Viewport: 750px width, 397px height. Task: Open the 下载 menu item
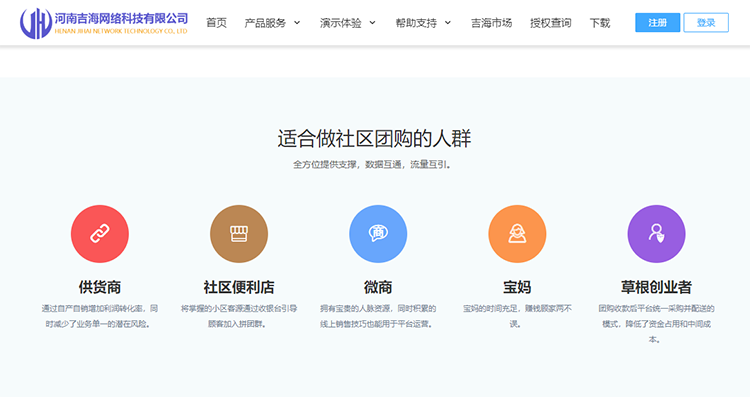pos(600,22)
